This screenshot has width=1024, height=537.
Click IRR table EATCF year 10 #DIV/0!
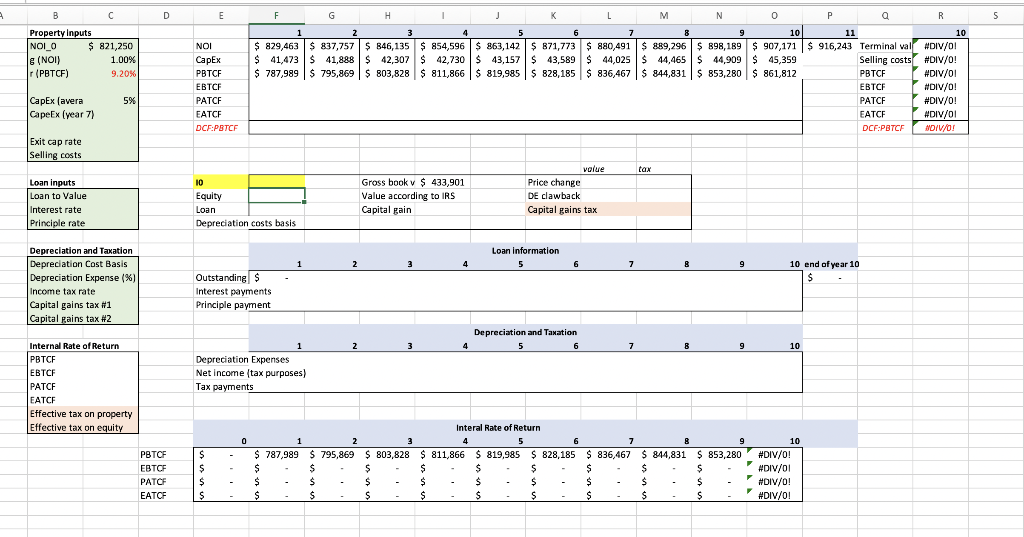click(x=775, y=495)
